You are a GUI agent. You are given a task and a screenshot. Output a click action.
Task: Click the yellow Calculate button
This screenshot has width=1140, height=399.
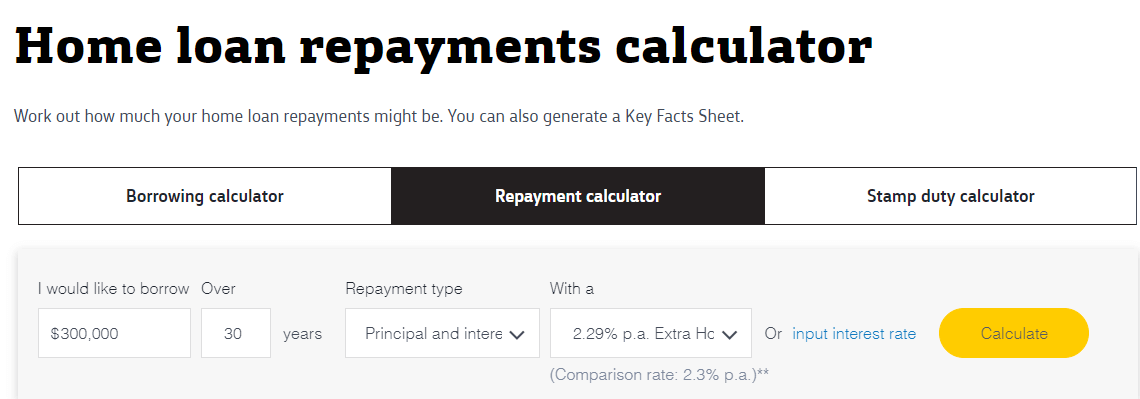coord(1014,333)
